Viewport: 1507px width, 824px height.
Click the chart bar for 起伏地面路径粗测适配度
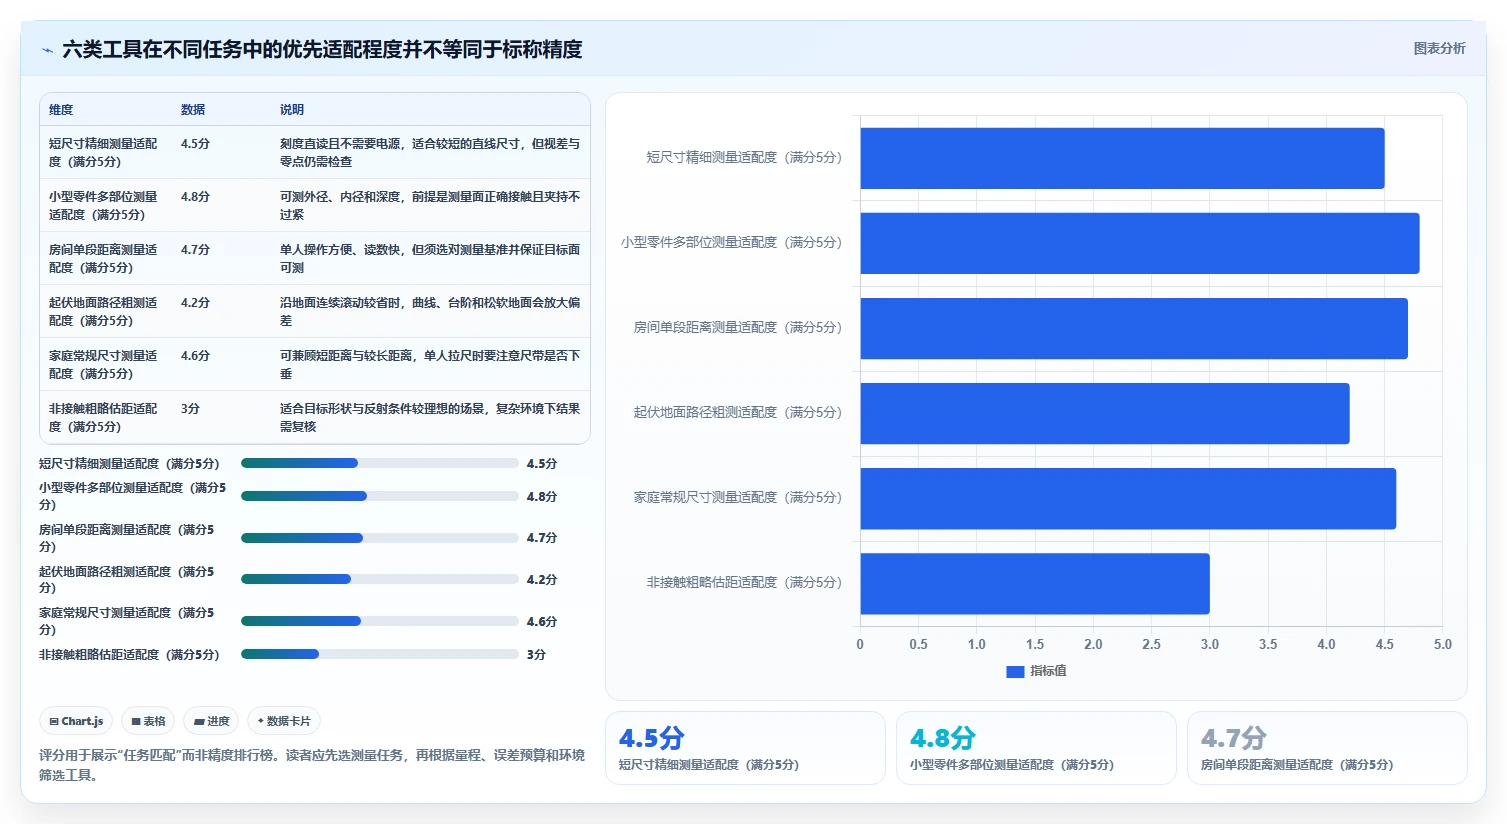point(1105,413)
